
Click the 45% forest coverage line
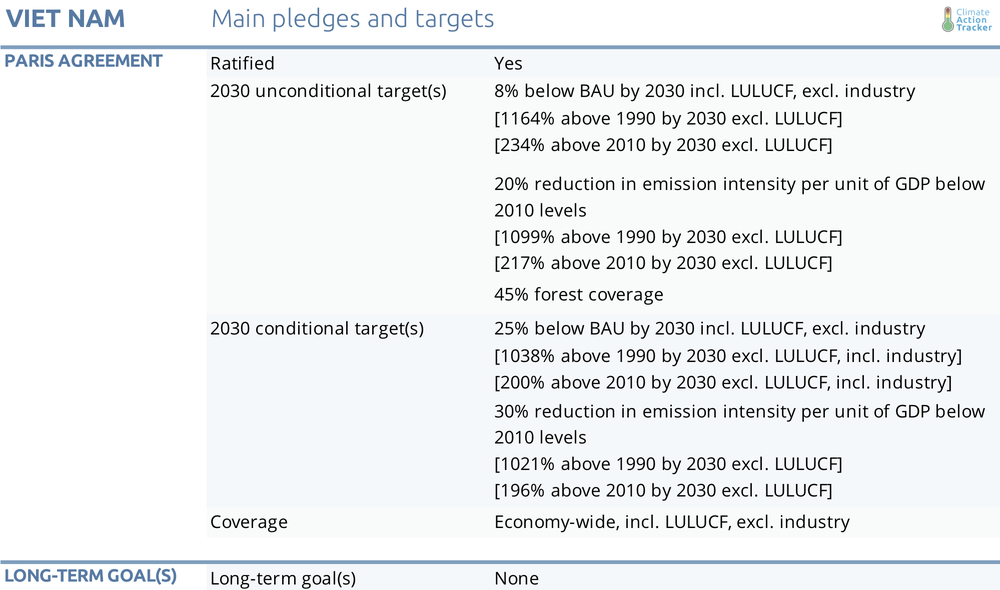point(578,295)
